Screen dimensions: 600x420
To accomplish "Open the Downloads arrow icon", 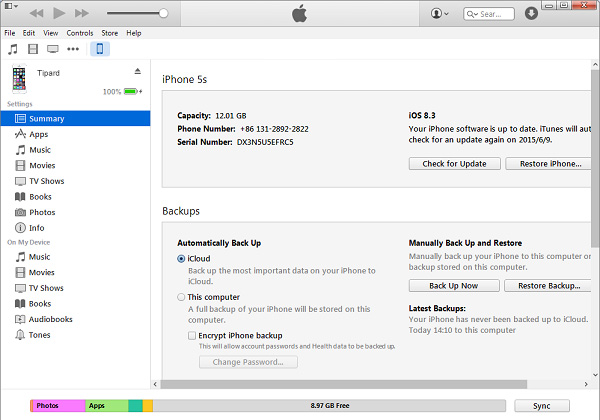I will point(531,13).
